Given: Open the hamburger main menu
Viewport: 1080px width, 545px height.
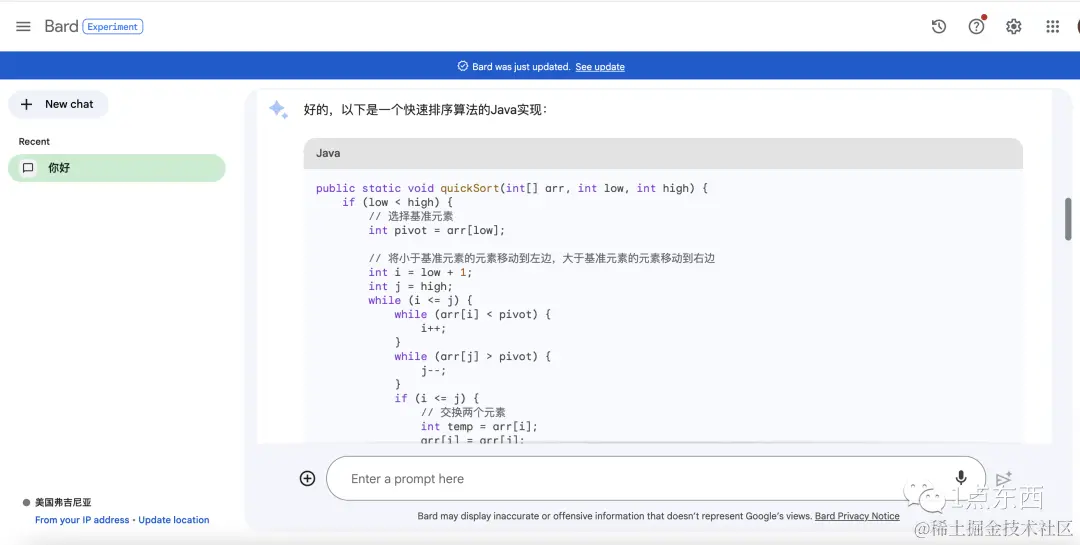Looking at the screenshot, I should [x=23, y=26].
